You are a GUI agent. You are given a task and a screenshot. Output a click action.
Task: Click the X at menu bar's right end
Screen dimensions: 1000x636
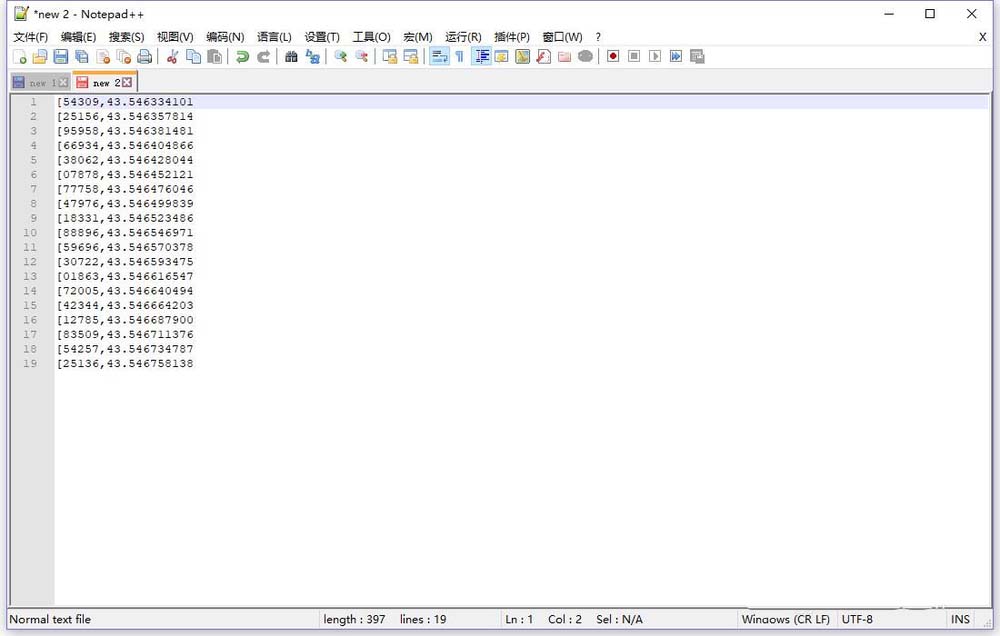(x=982, y=37)
